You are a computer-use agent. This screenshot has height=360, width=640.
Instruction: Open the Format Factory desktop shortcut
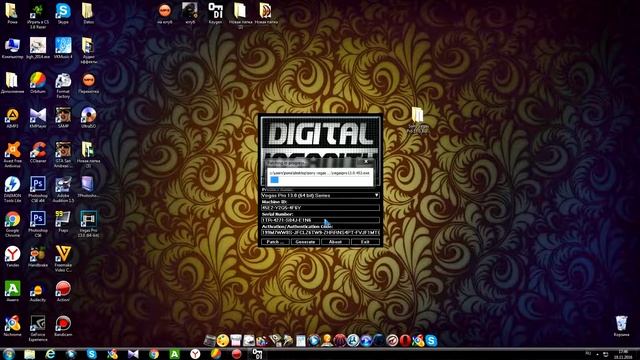click(63, 86)
